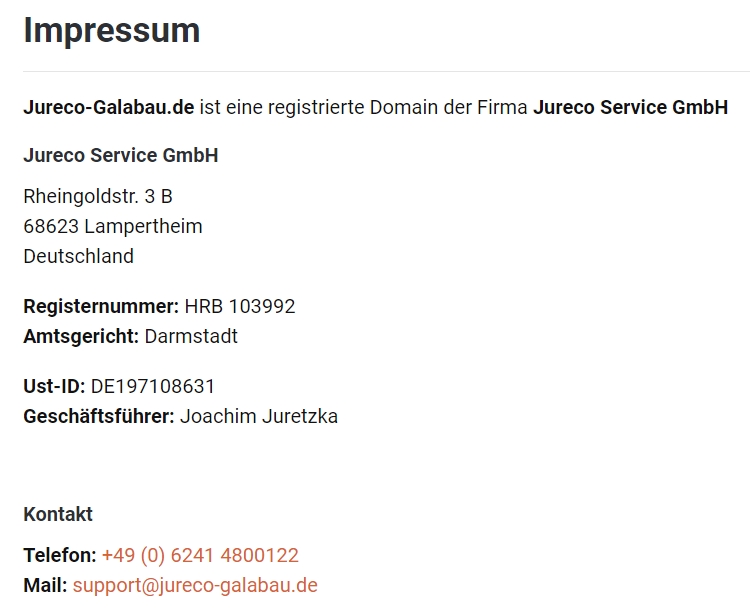Click the HRB 103992 register number
This screenshot has width=750, height=613.
(x=240, y=306)
